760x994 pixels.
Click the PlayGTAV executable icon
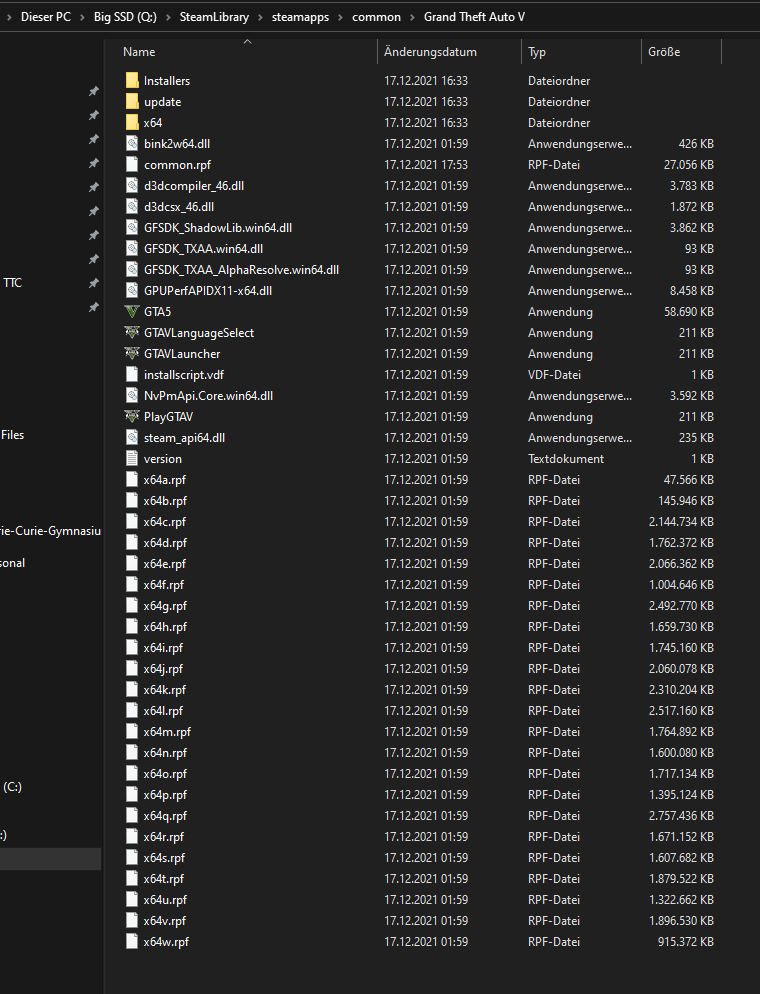point(132,417)
